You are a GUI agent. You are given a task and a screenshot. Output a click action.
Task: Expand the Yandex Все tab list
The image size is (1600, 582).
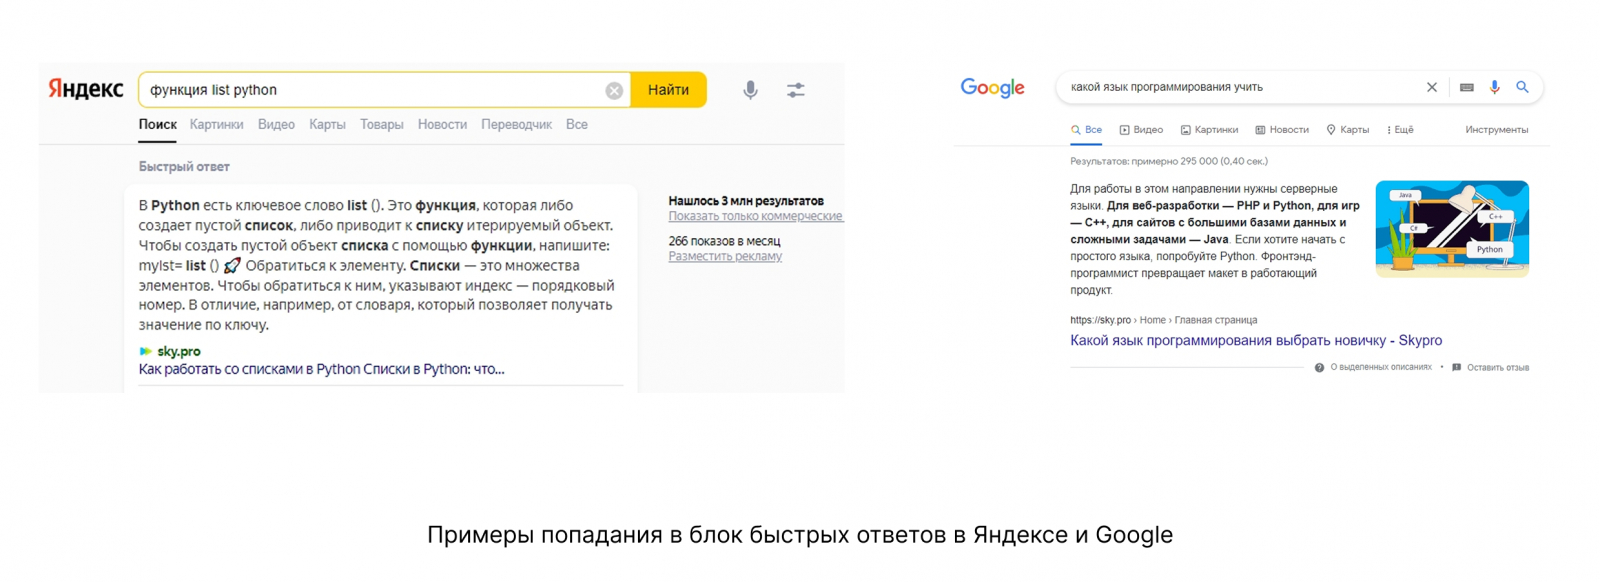pos(577,125)
